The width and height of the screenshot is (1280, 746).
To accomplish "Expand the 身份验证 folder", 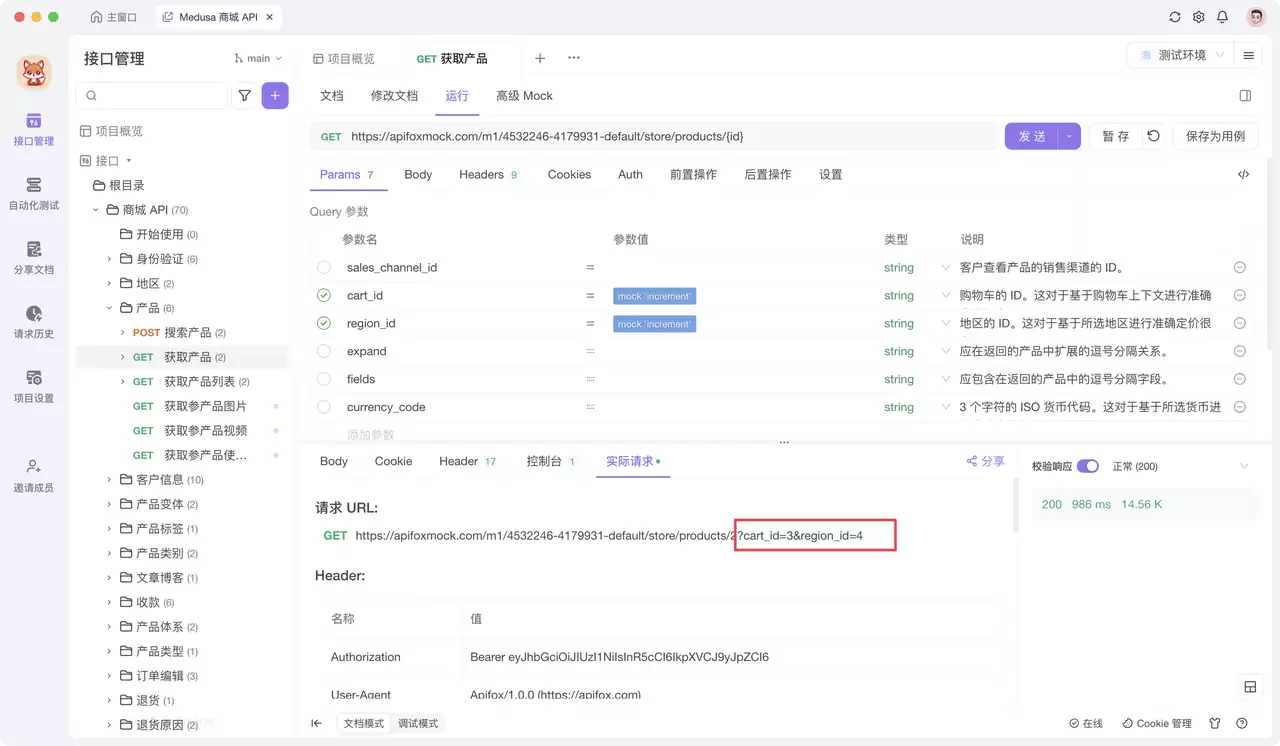I will click(x=109, y=259).
